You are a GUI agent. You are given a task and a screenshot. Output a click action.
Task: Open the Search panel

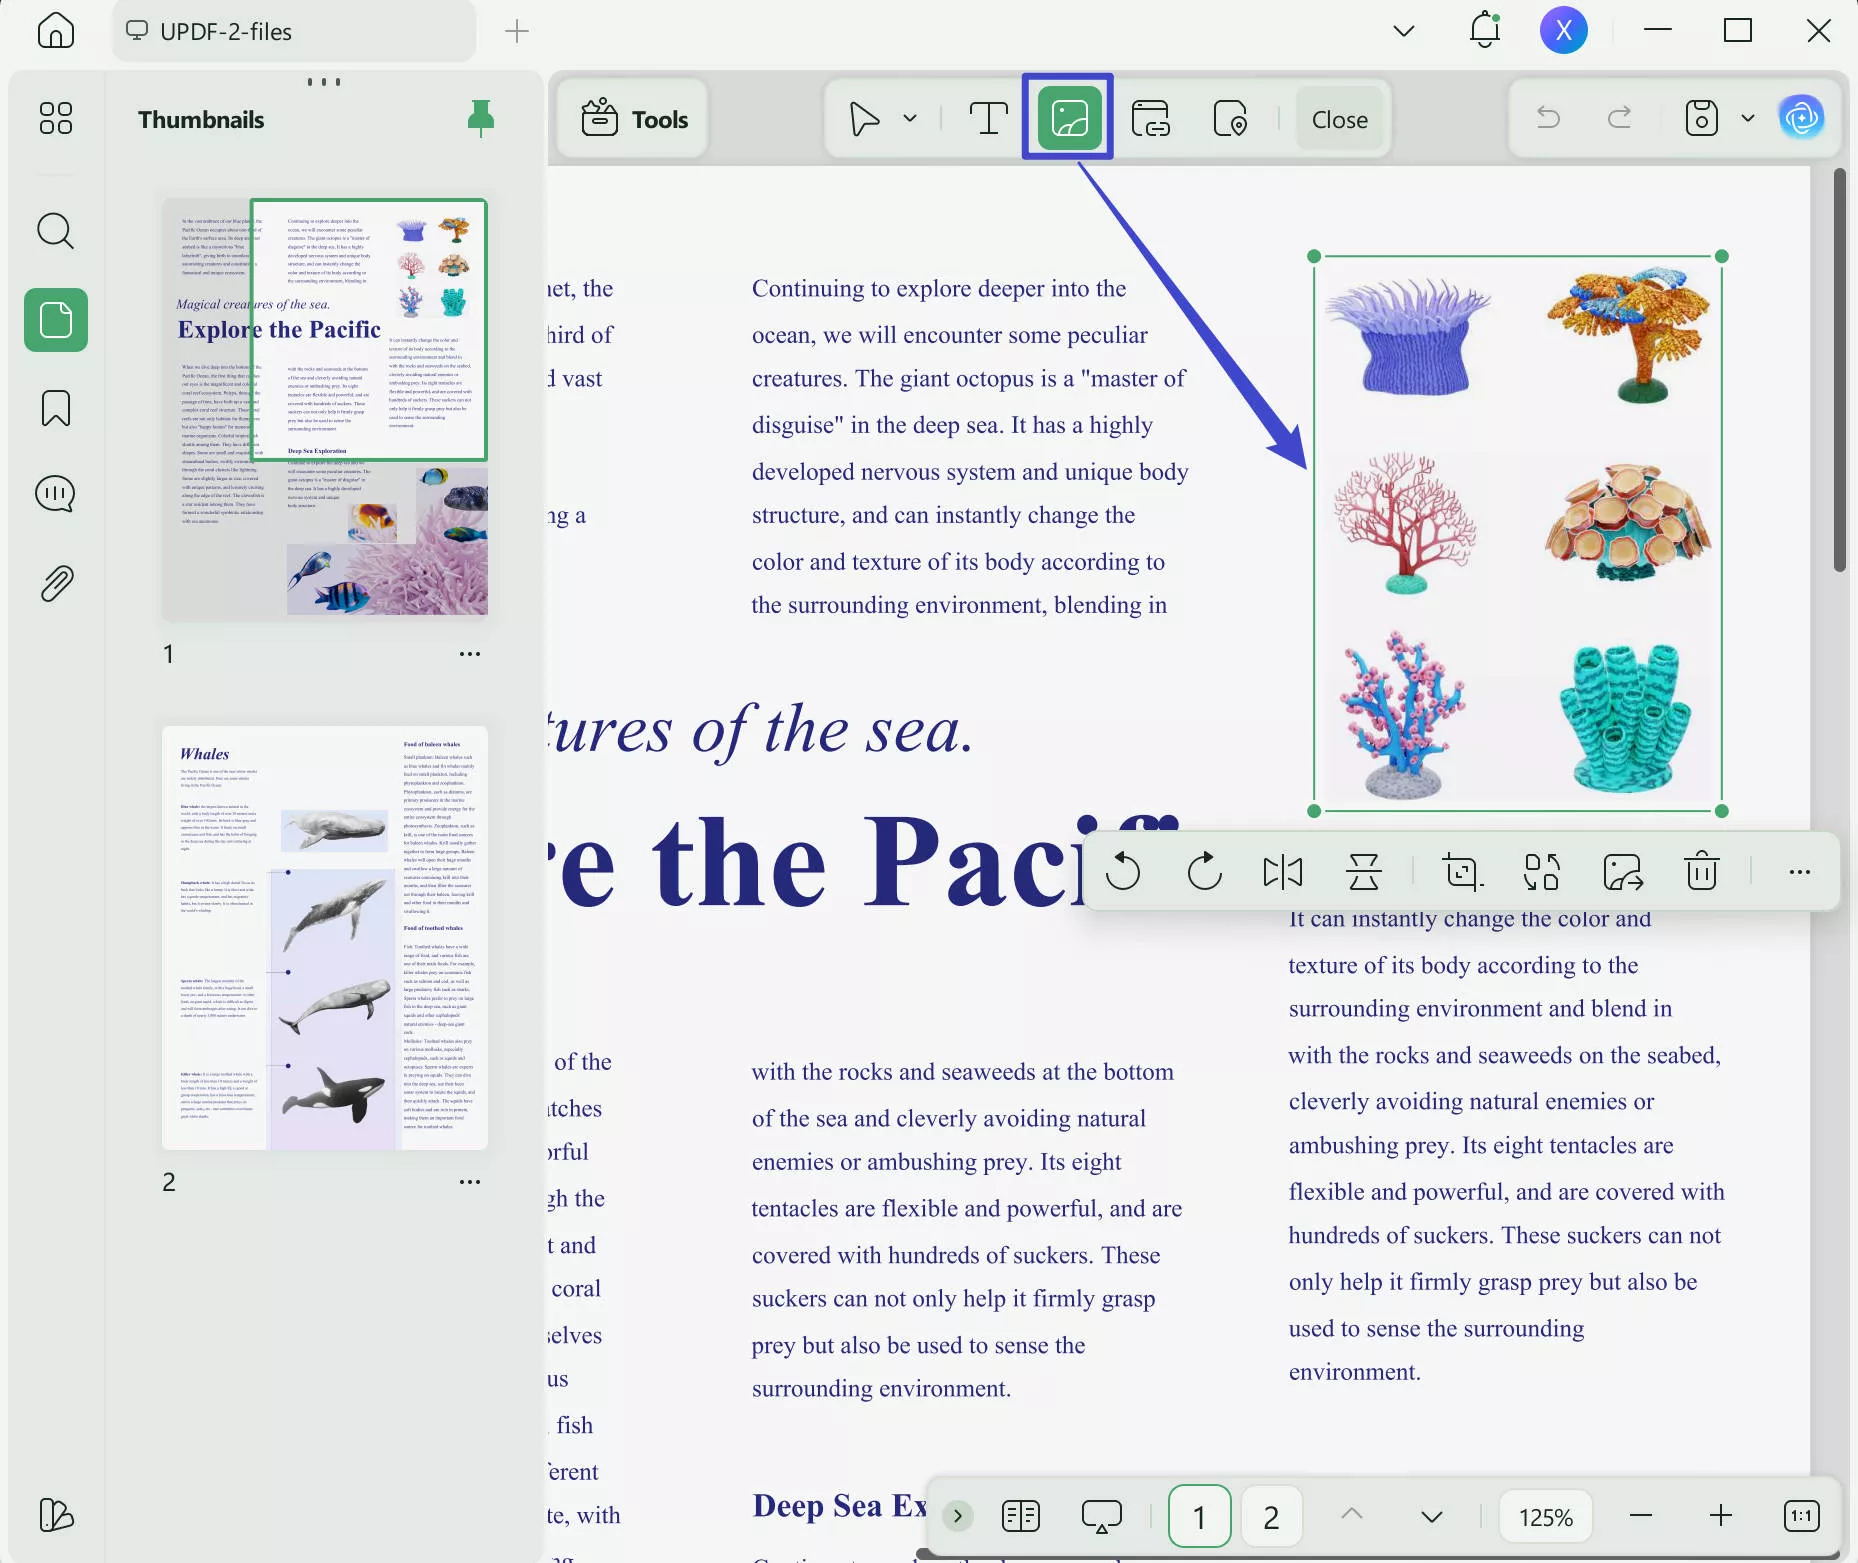[x=56, y=231]
